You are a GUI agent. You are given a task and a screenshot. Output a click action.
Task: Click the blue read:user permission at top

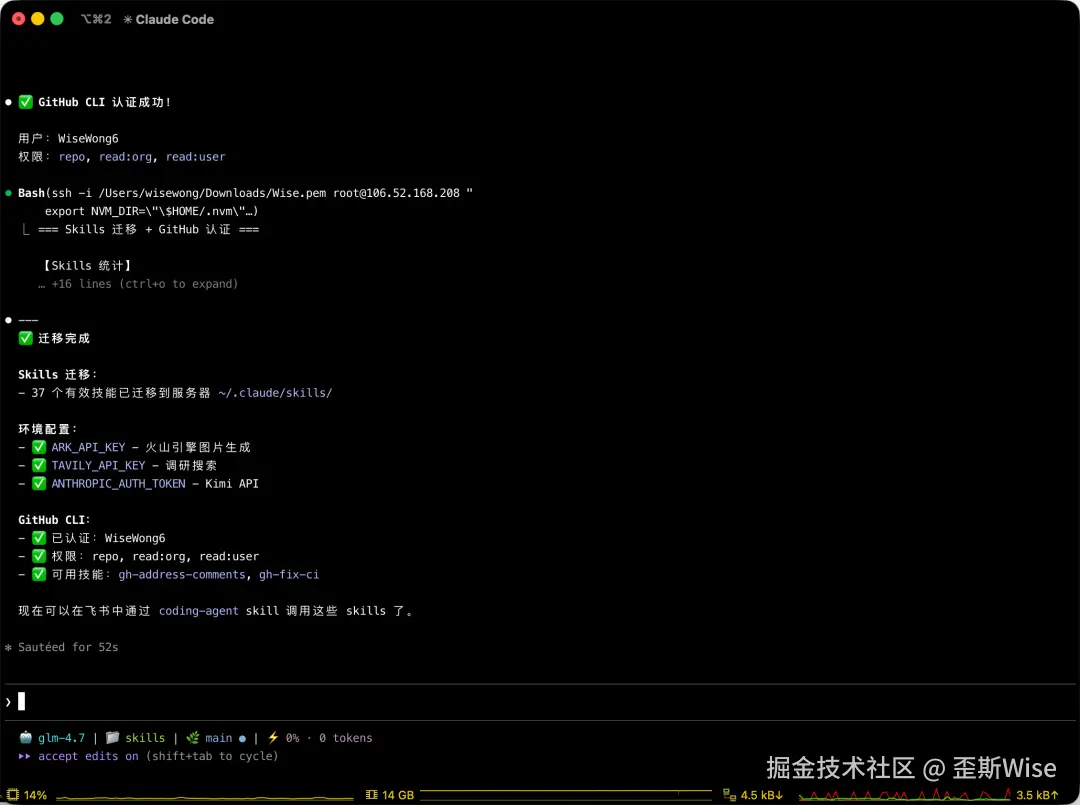[195, 156]
